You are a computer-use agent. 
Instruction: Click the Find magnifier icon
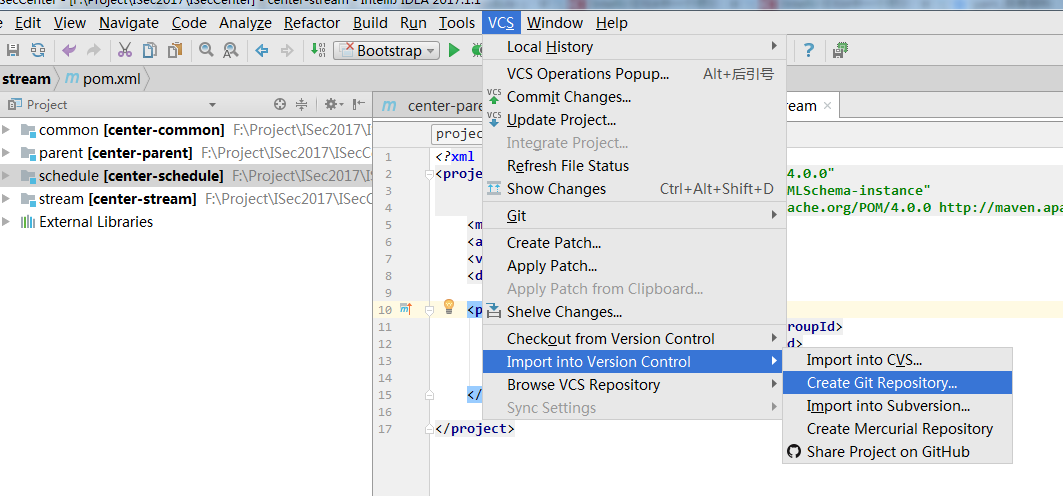coord(206,50)
